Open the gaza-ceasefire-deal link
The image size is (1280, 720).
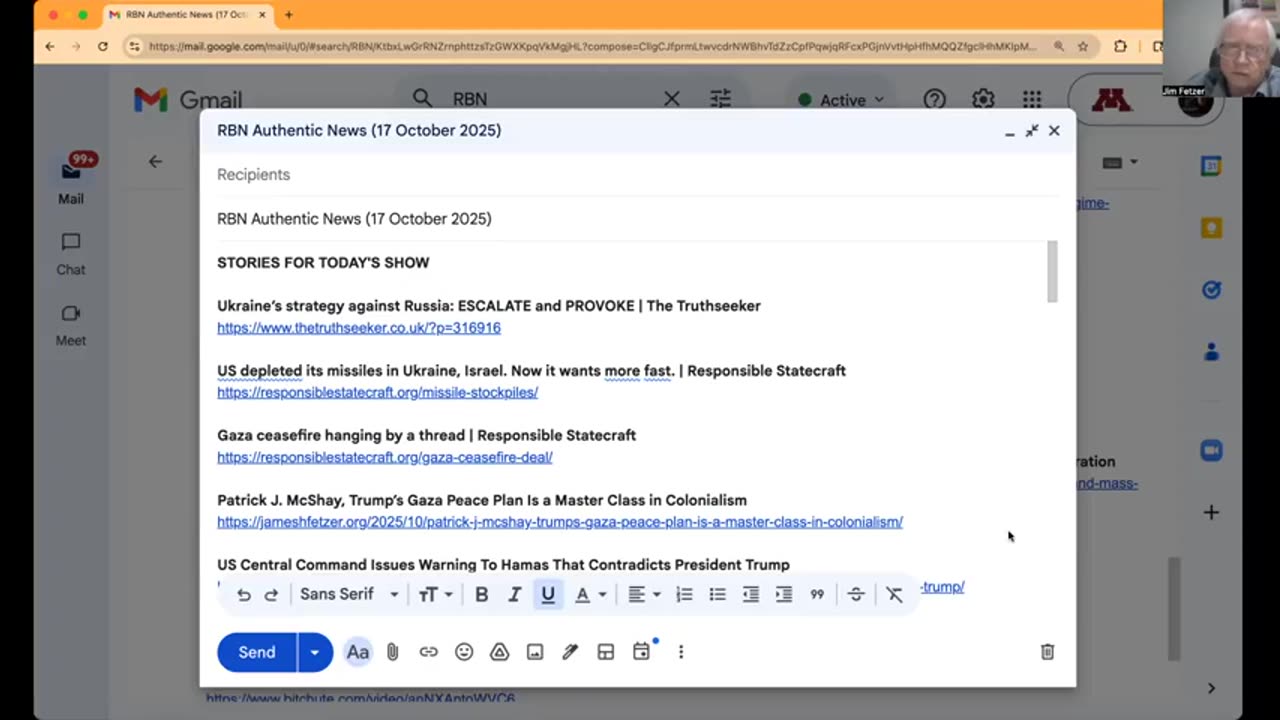tap(385, 458)
